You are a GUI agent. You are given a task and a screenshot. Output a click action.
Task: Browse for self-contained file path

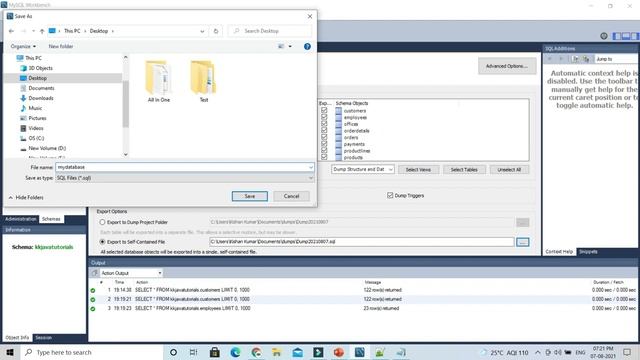pyautogui.click(x=522, y=242)
